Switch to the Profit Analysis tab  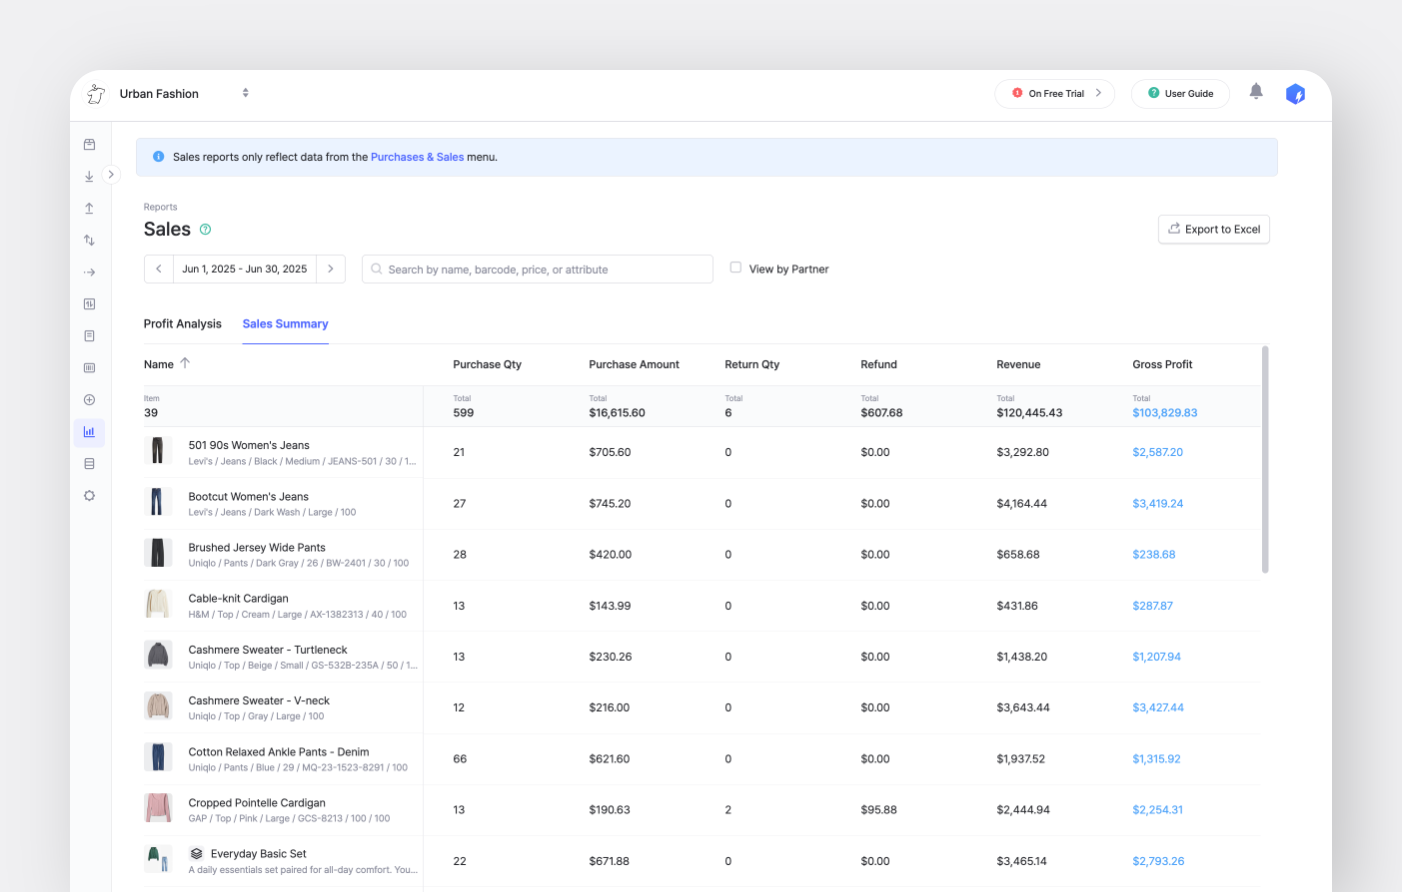click(x=182, y=324)
